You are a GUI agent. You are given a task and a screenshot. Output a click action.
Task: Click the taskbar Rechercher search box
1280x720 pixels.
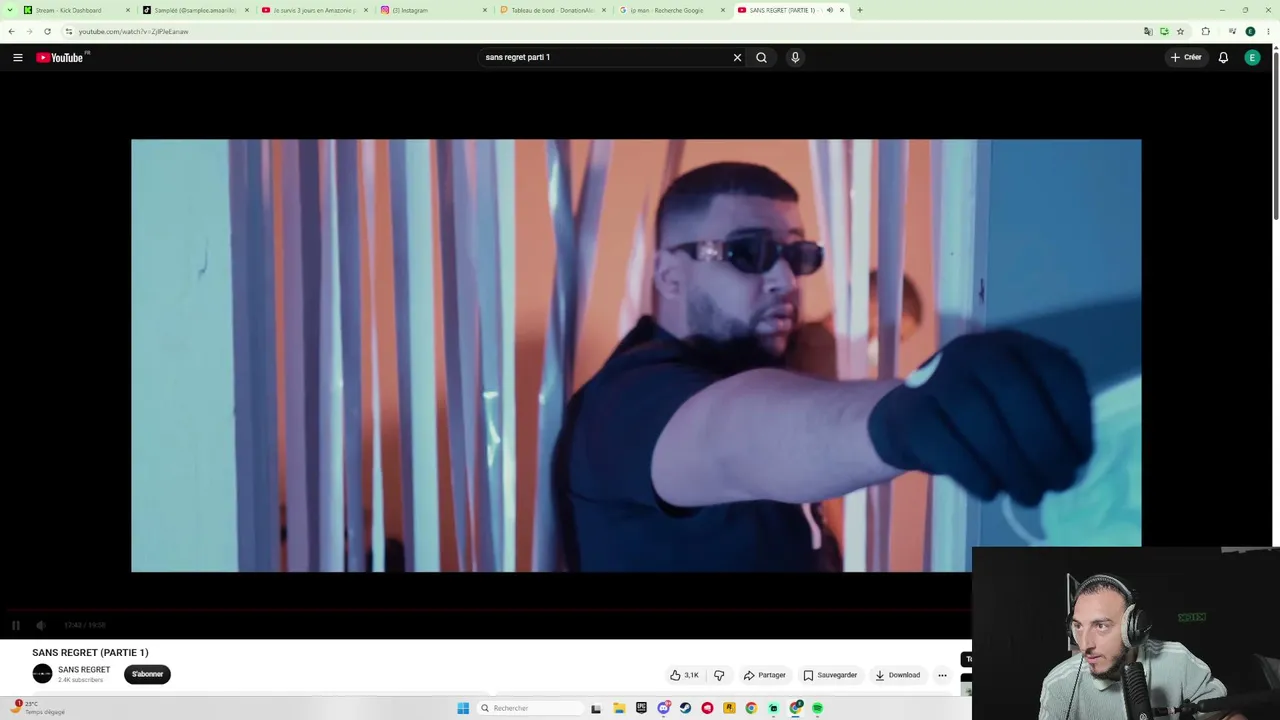coord(529,708)
